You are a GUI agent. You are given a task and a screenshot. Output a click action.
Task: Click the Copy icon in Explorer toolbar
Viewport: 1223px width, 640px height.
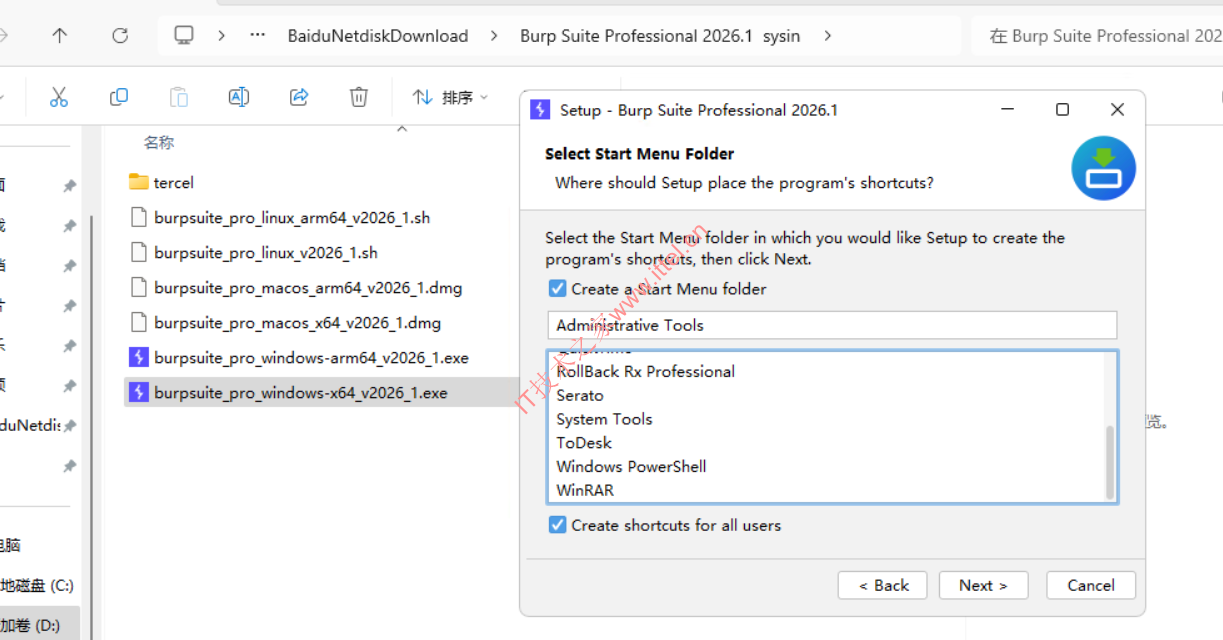click(119, 97)
